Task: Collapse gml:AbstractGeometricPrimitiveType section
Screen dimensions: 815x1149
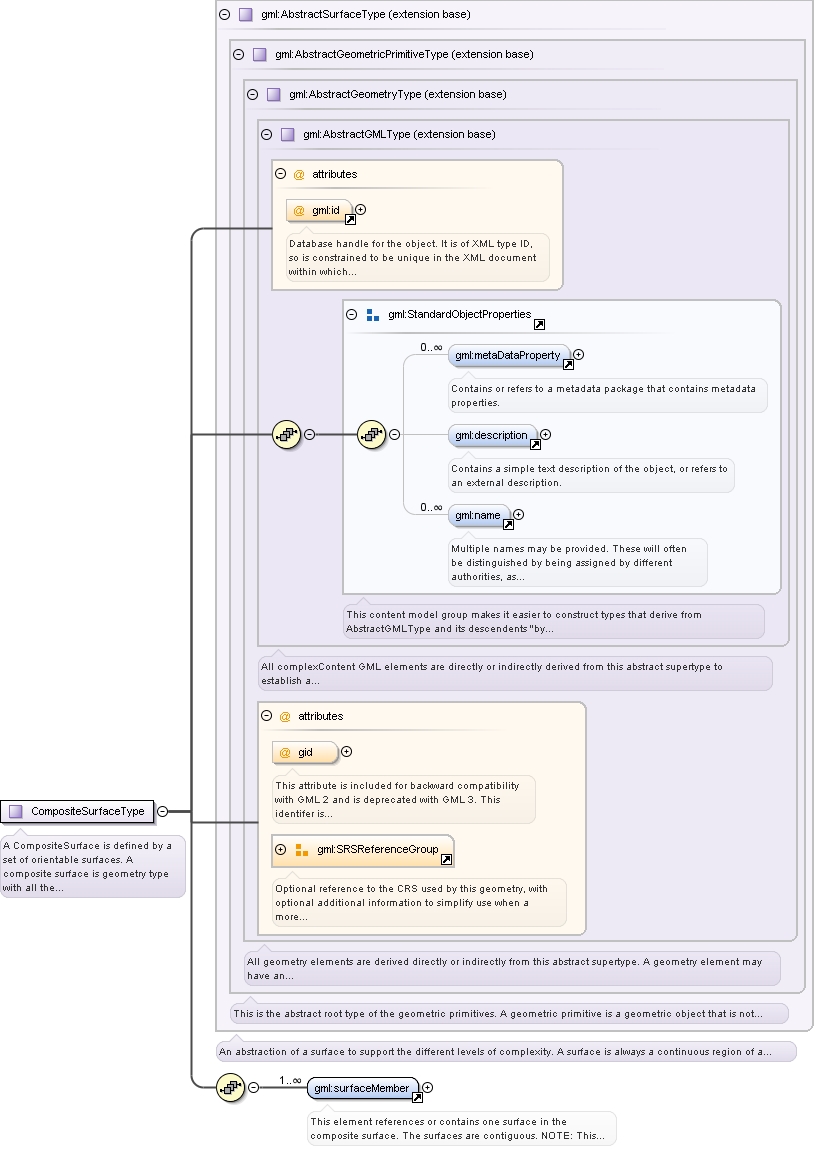Action: tap(238, 54)
